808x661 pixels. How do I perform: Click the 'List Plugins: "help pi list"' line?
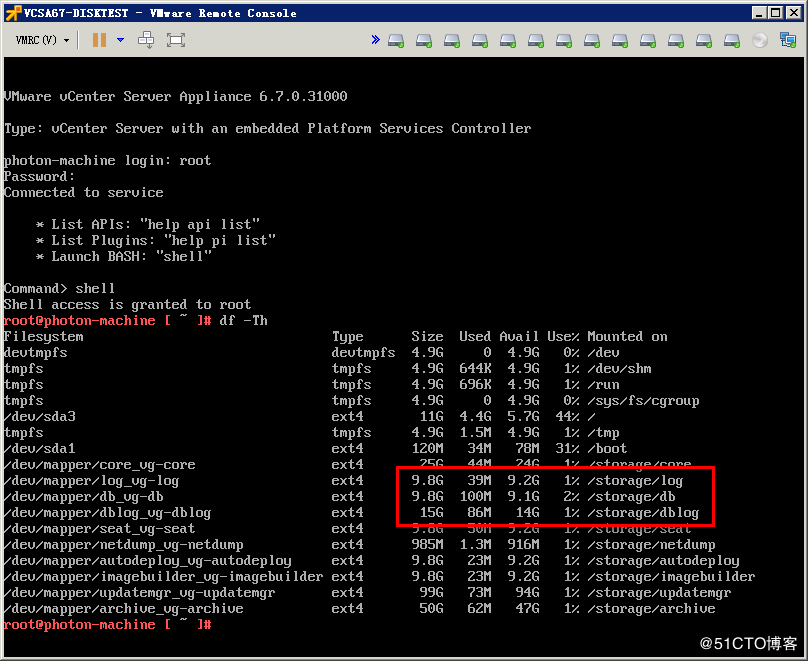155,241
